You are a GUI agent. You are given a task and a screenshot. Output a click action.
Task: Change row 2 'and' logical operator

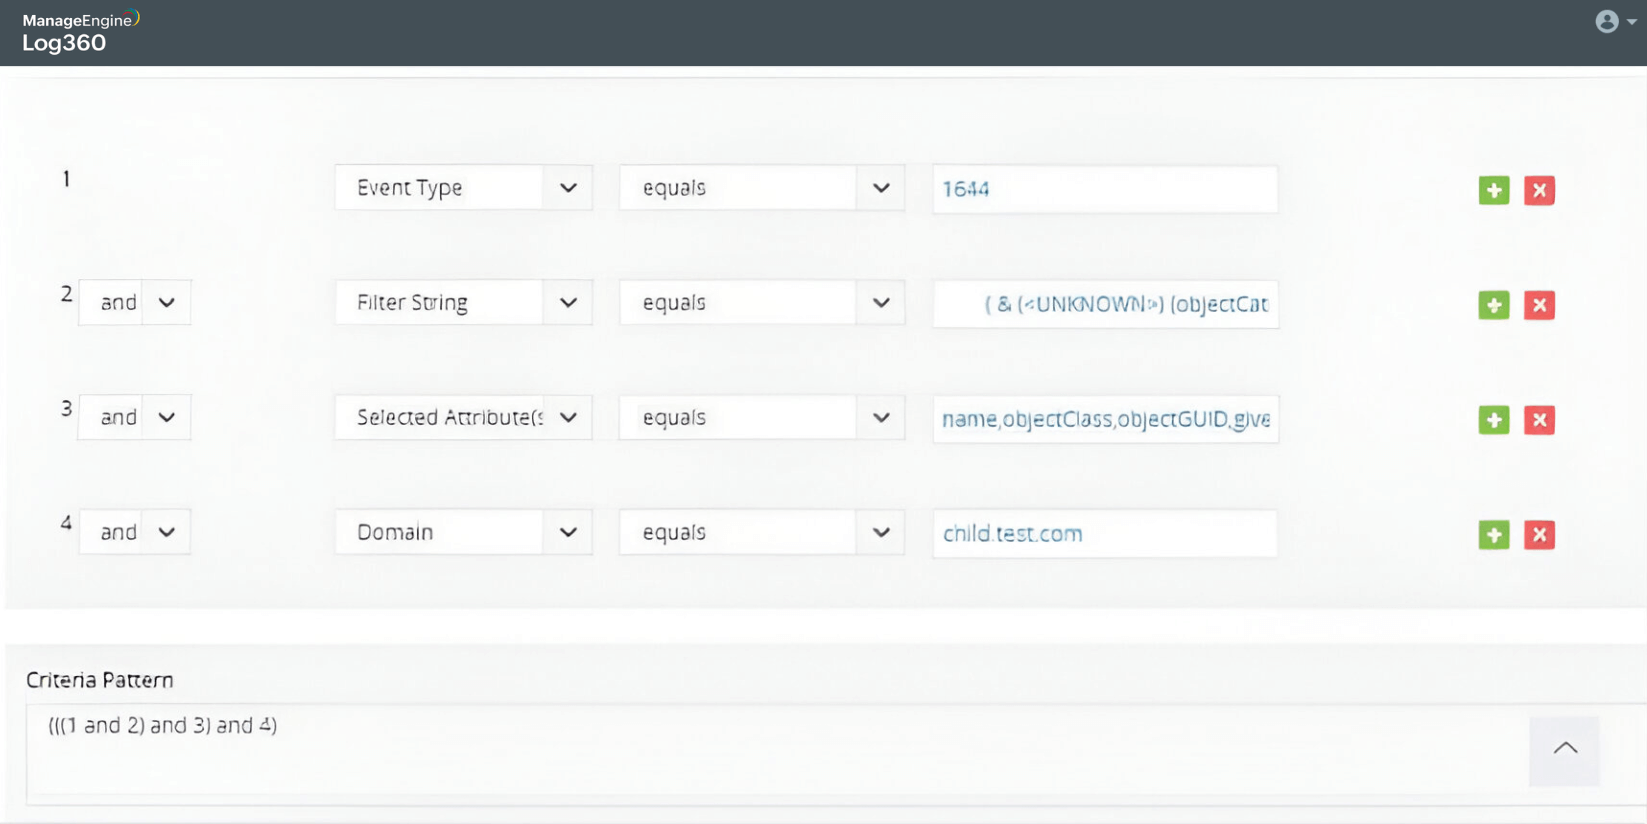click(x=135, y=303)
